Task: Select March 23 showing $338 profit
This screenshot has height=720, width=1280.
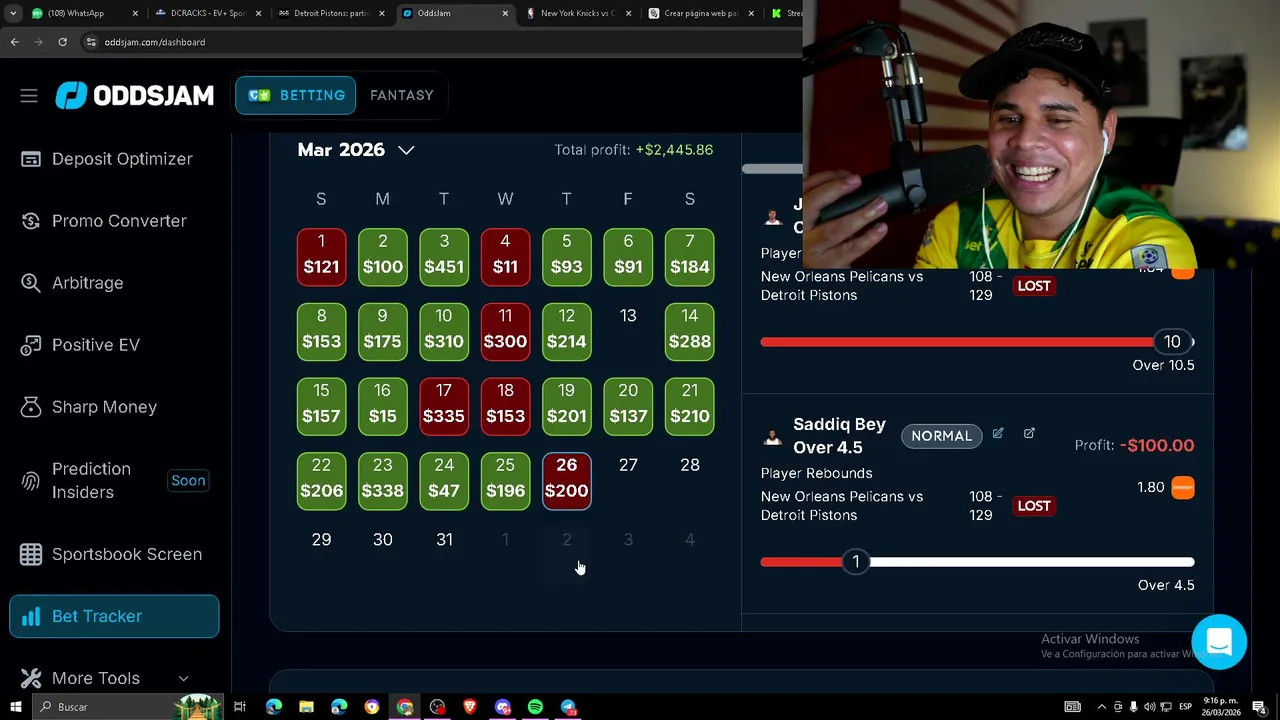Action: tap(382, 480)
